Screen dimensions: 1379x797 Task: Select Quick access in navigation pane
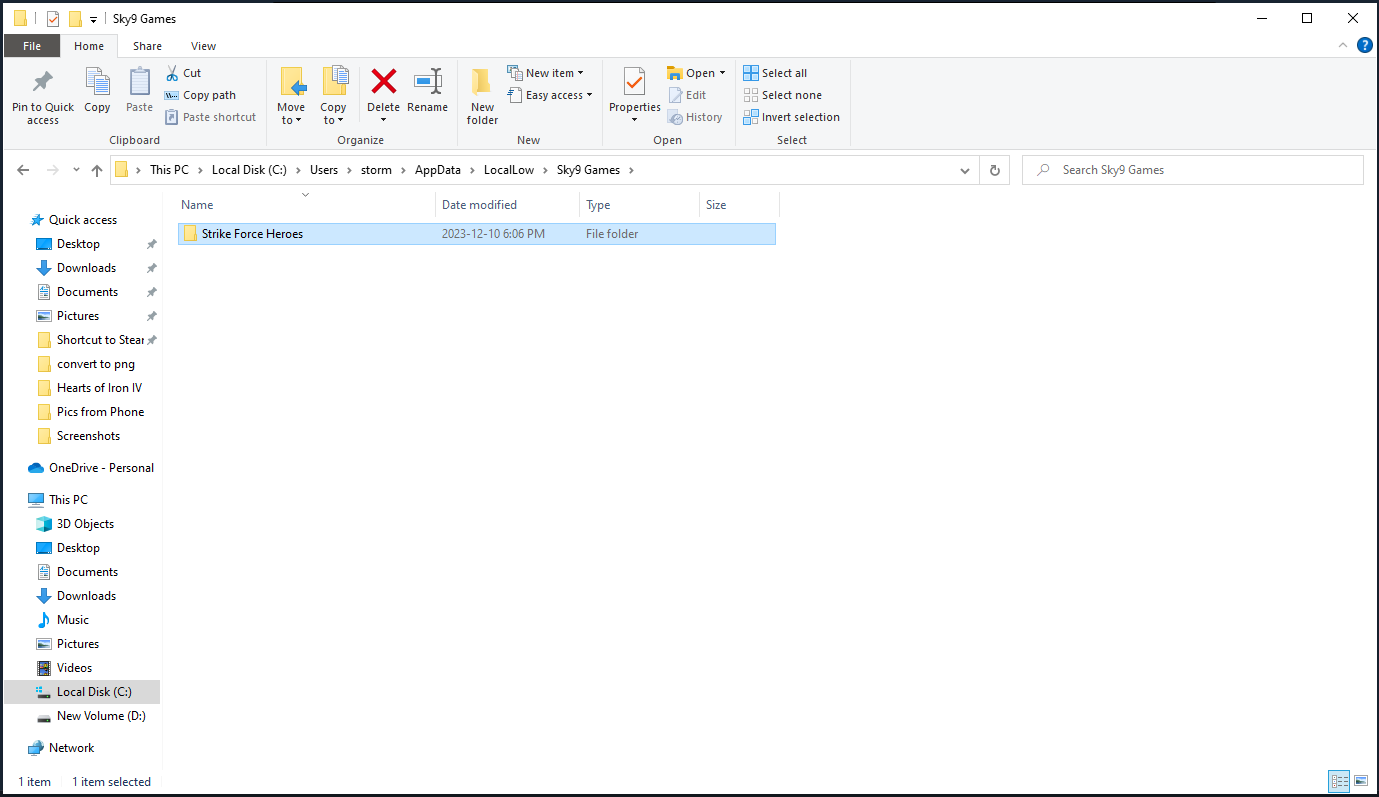[82, 220]
